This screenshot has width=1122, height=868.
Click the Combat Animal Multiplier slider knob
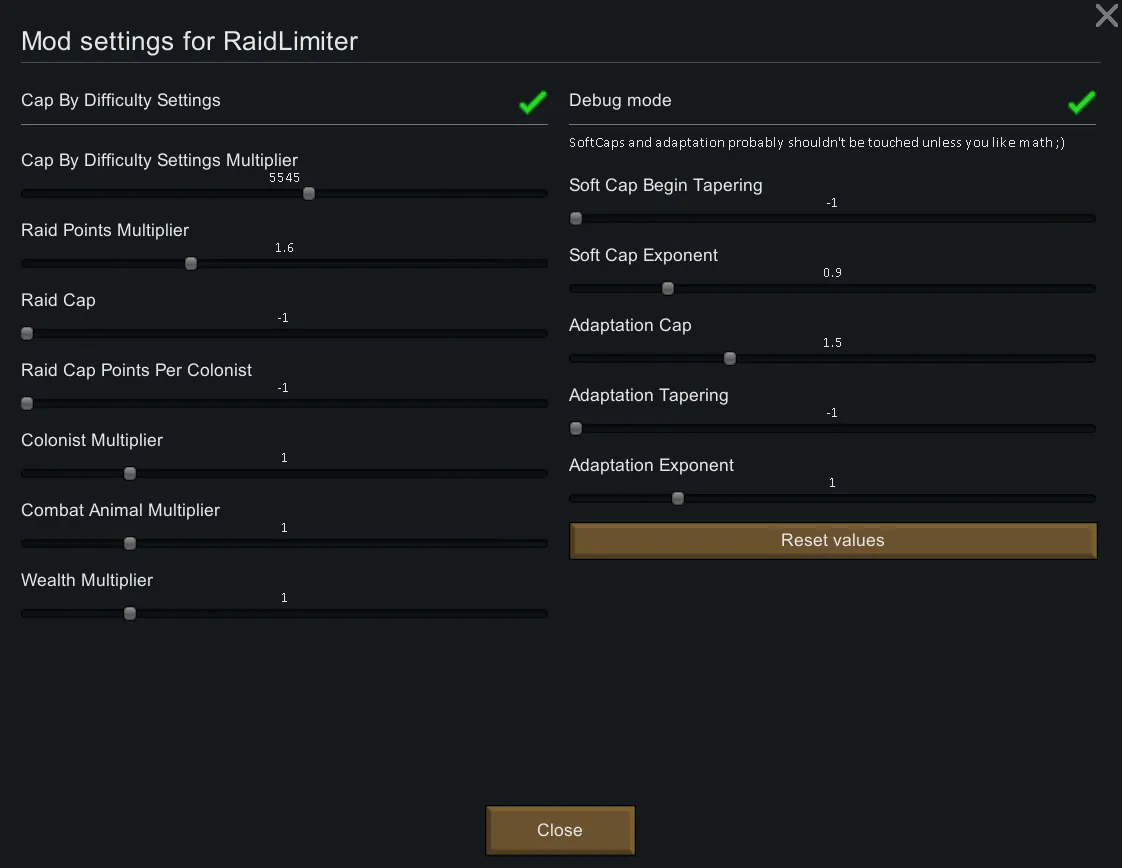(x=130, y=544)
